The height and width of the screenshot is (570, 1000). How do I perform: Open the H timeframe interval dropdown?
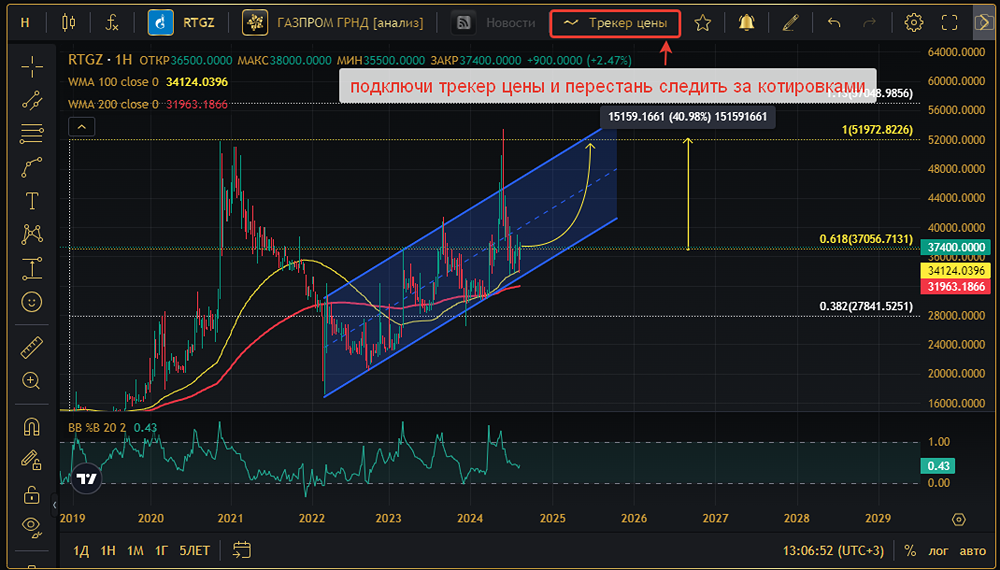coord(25,22)
